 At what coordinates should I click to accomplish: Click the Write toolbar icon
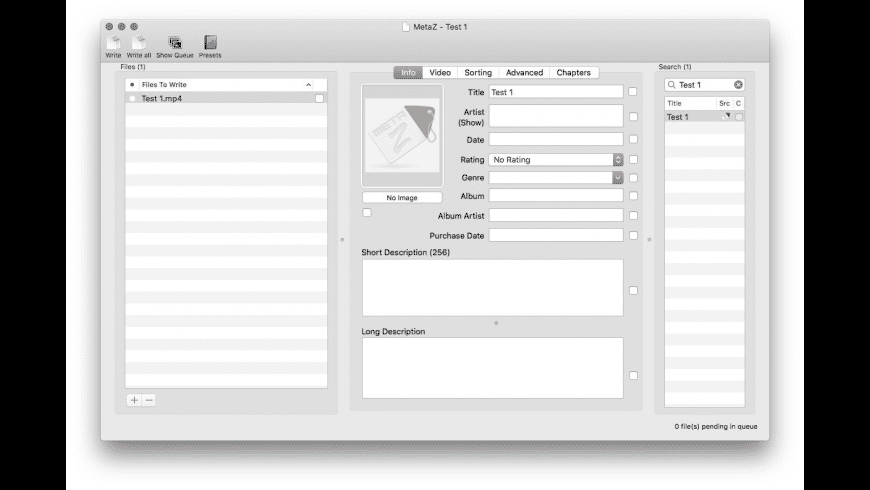tap(113, 43)
